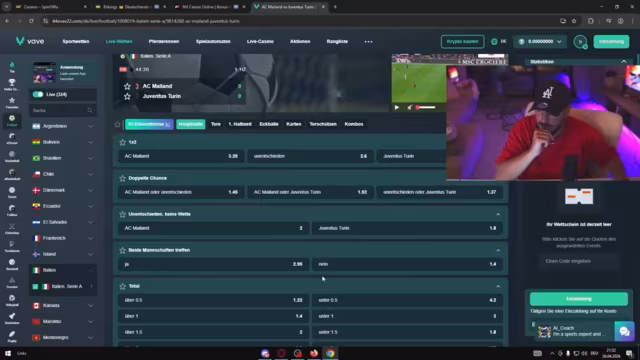Click the KI-Erkenntnisse button

[x=149, y=124]
